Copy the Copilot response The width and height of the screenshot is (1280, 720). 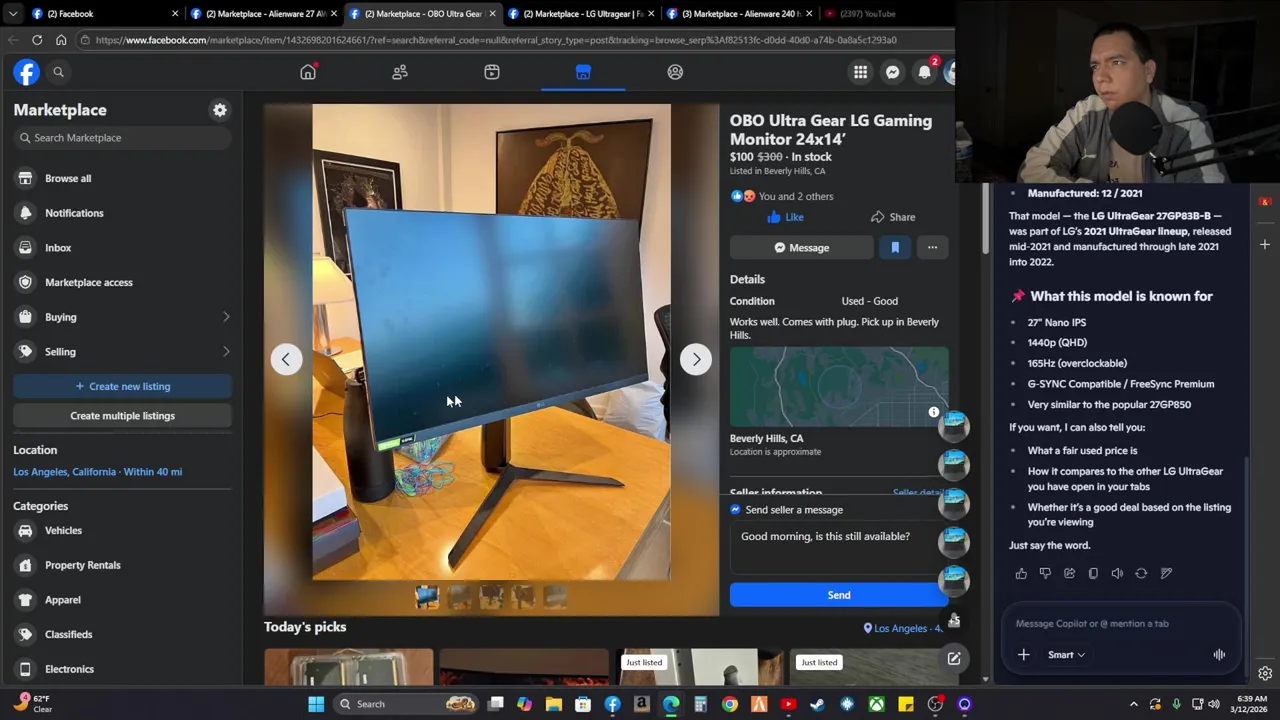1093,573
